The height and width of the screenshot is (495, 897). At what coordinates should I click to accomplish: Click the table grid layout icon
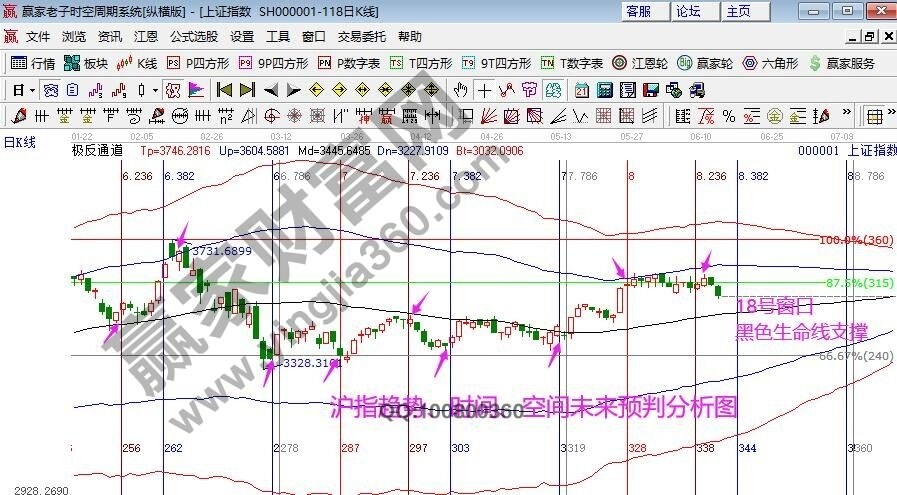point(875,116)
